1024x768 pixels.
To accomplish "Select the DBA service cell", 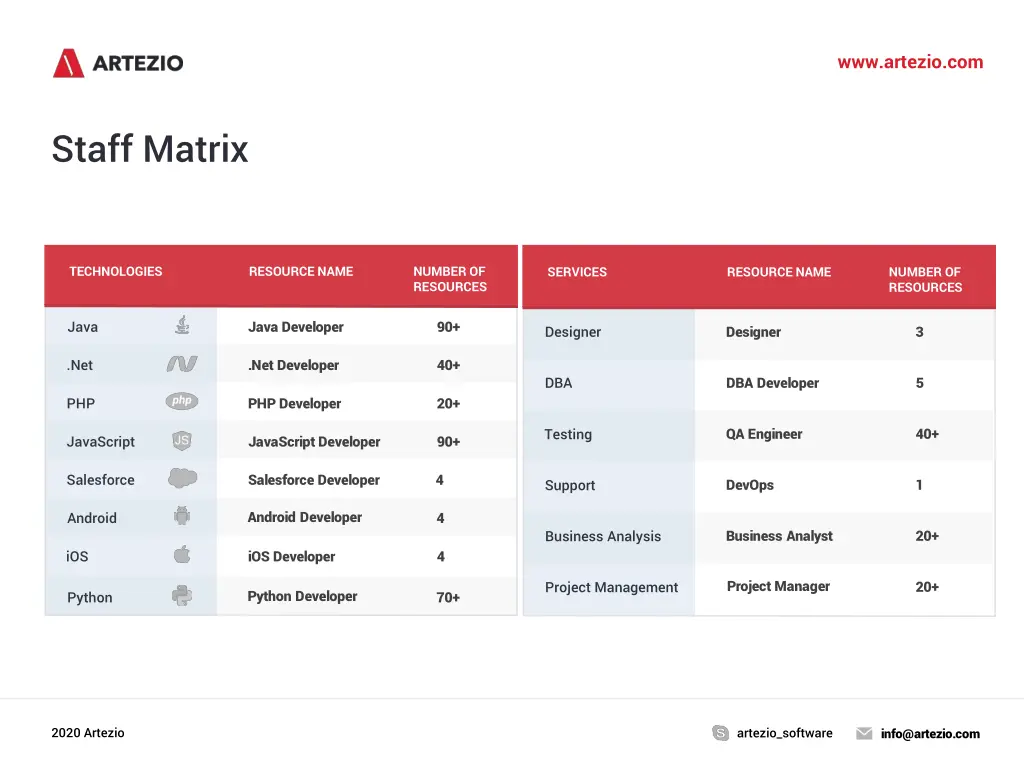I will tap(609, 383).
